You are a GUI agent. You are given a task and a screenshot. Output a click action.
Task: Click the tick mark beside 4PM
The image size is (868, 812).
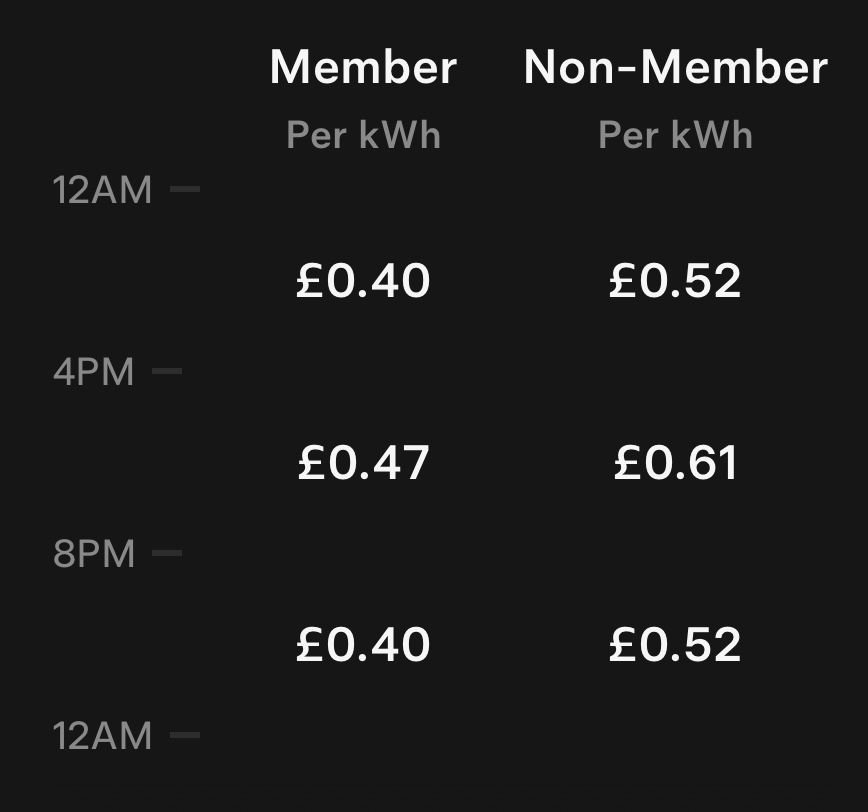[x=167, y=371]
